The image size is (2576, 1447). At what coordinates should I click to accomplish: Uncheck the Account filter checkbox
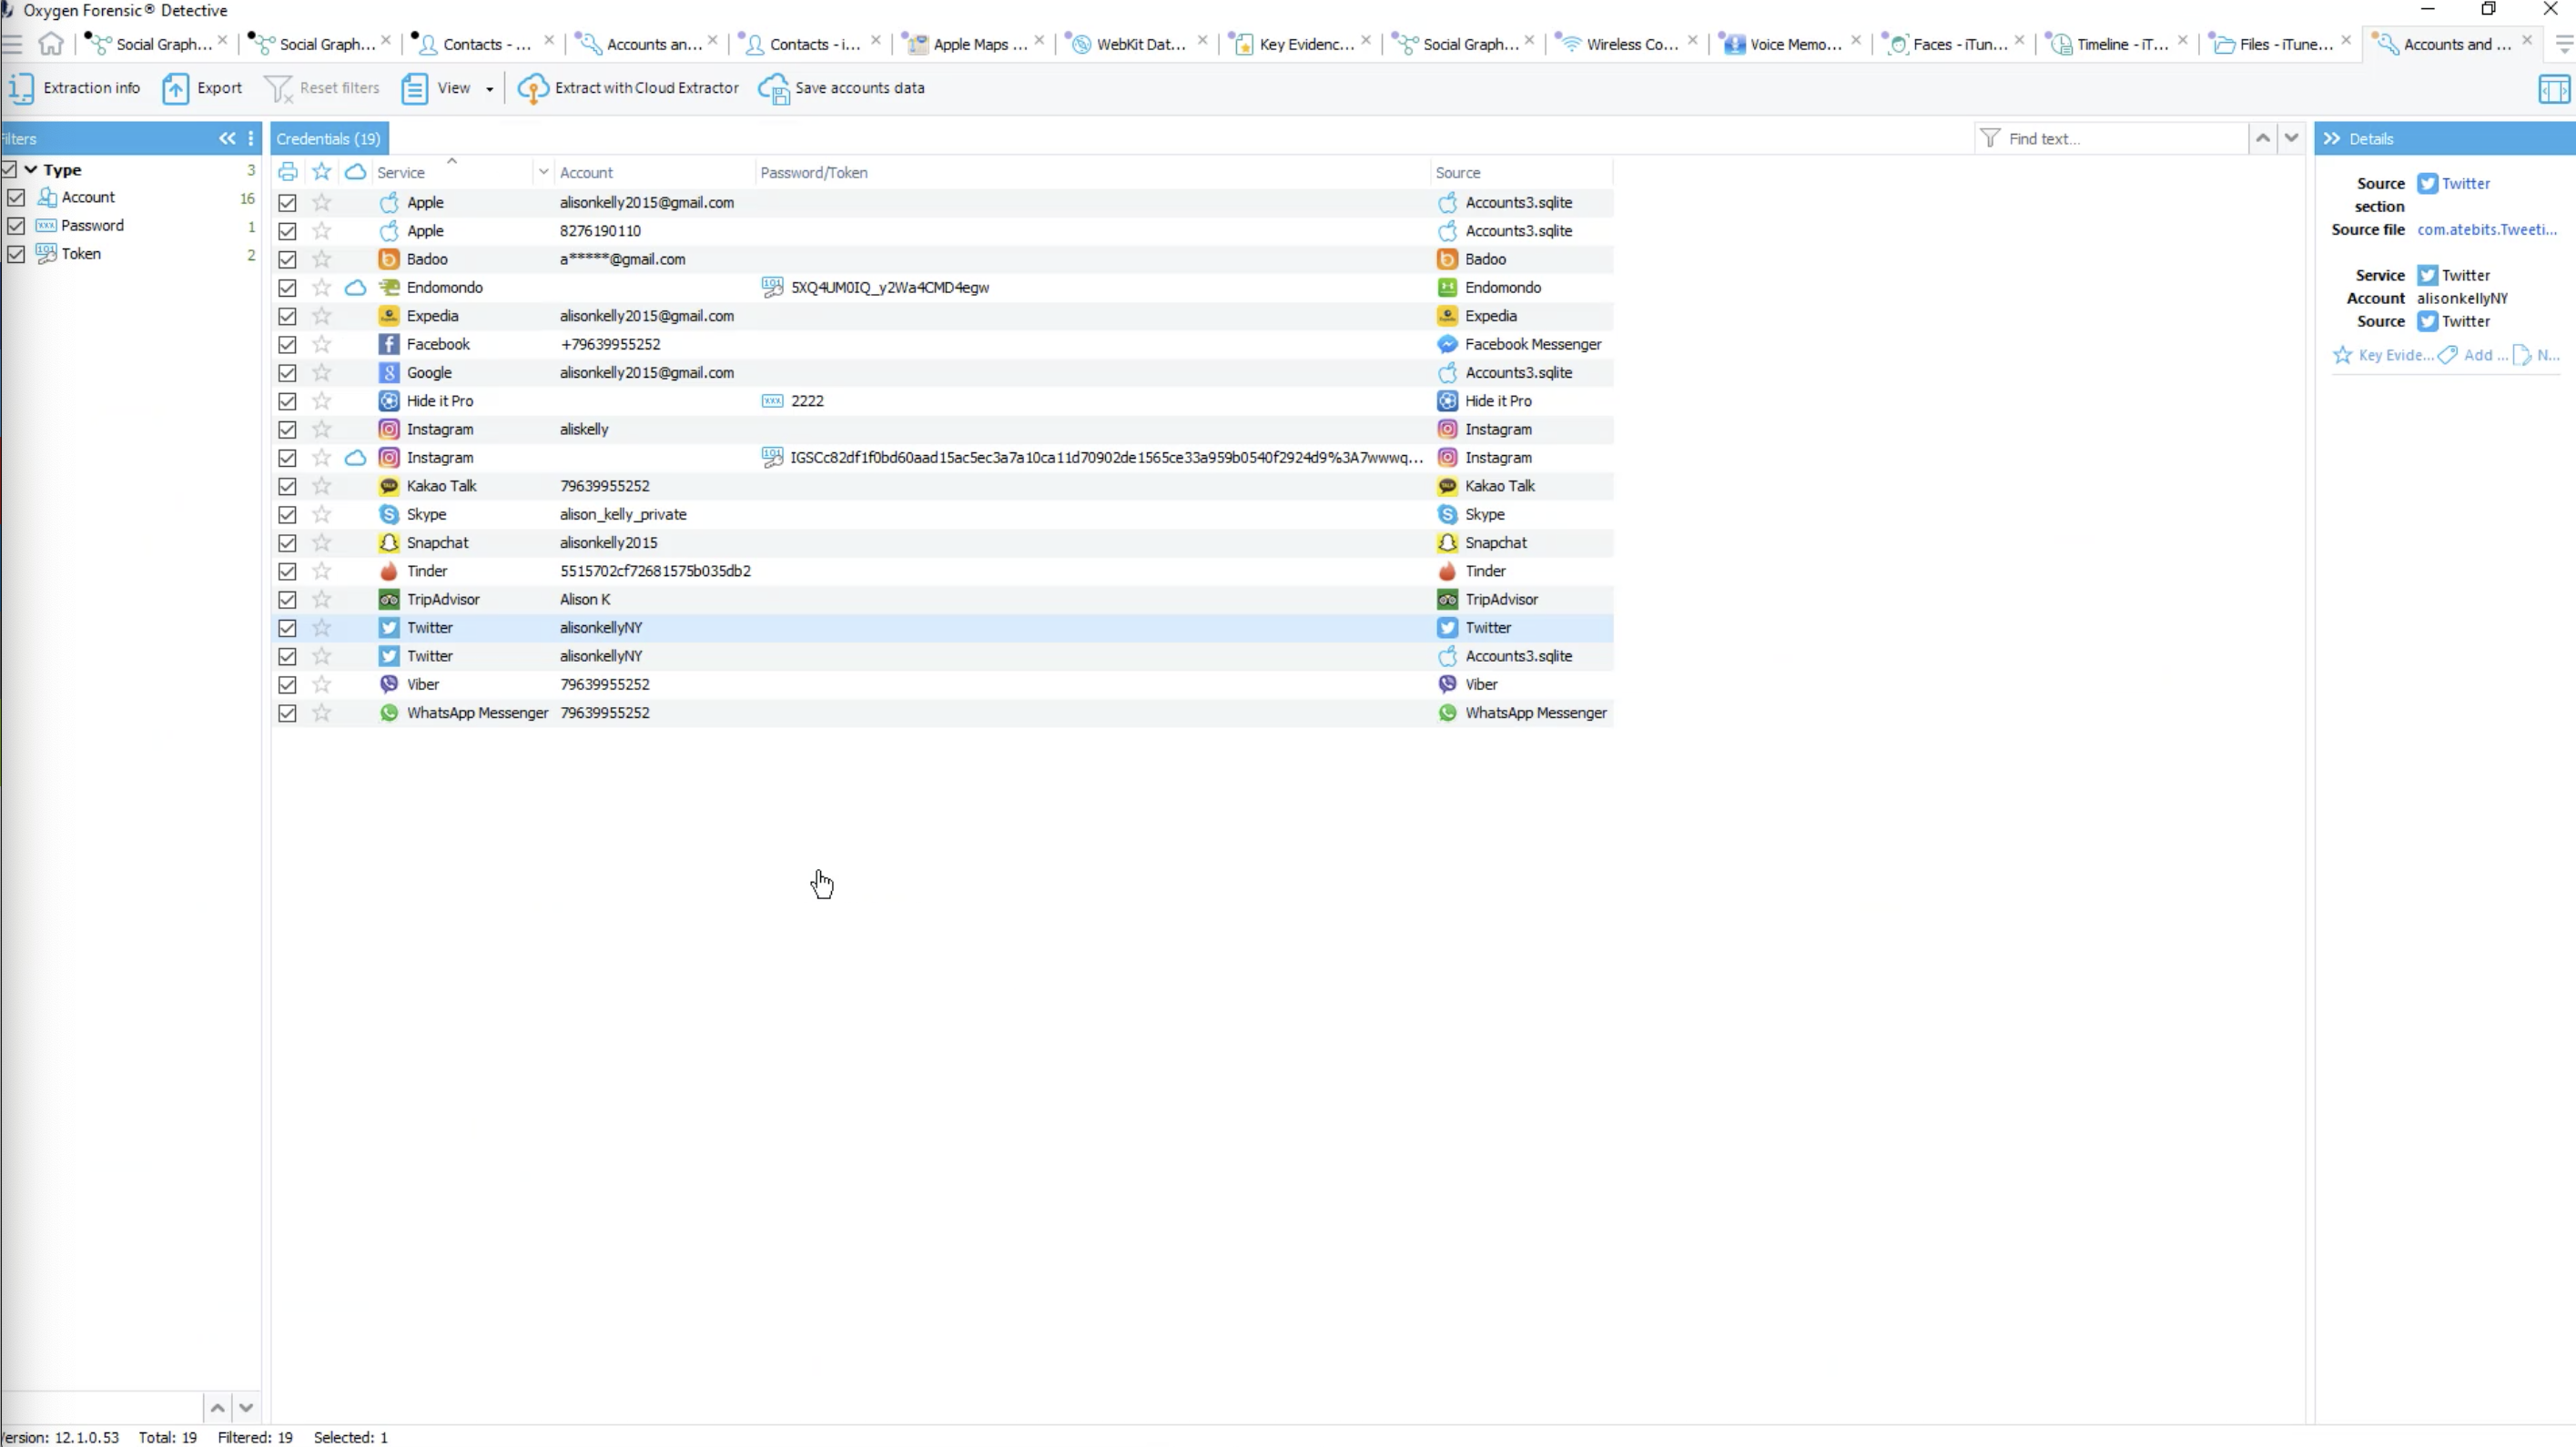[x=16, y=198]
